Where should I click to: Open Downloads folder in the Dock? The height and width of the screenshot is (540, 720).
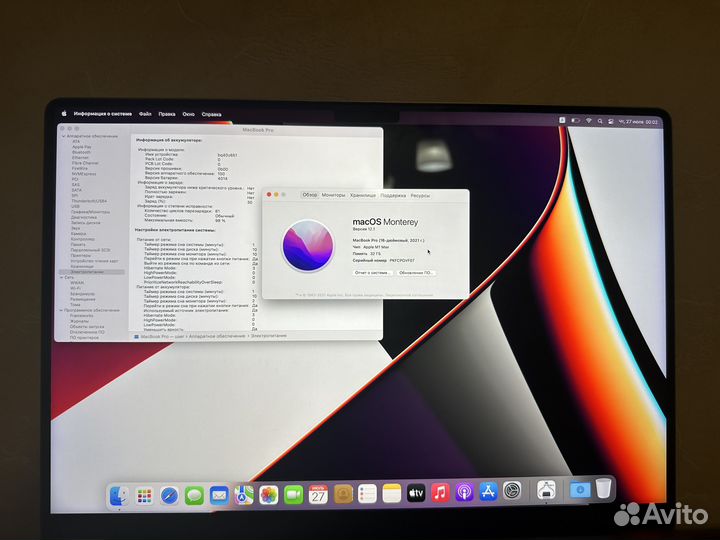point(580,489)
